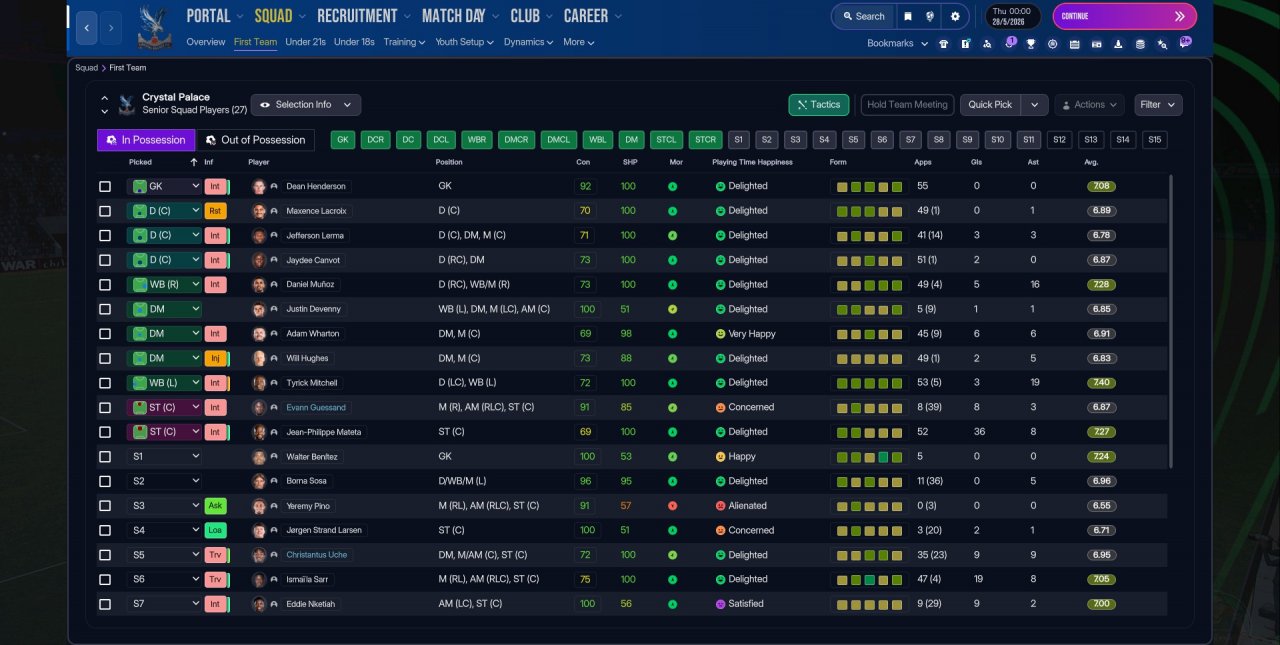Click the Search field
Screen dimensions: 1280x645
(862, 16)
